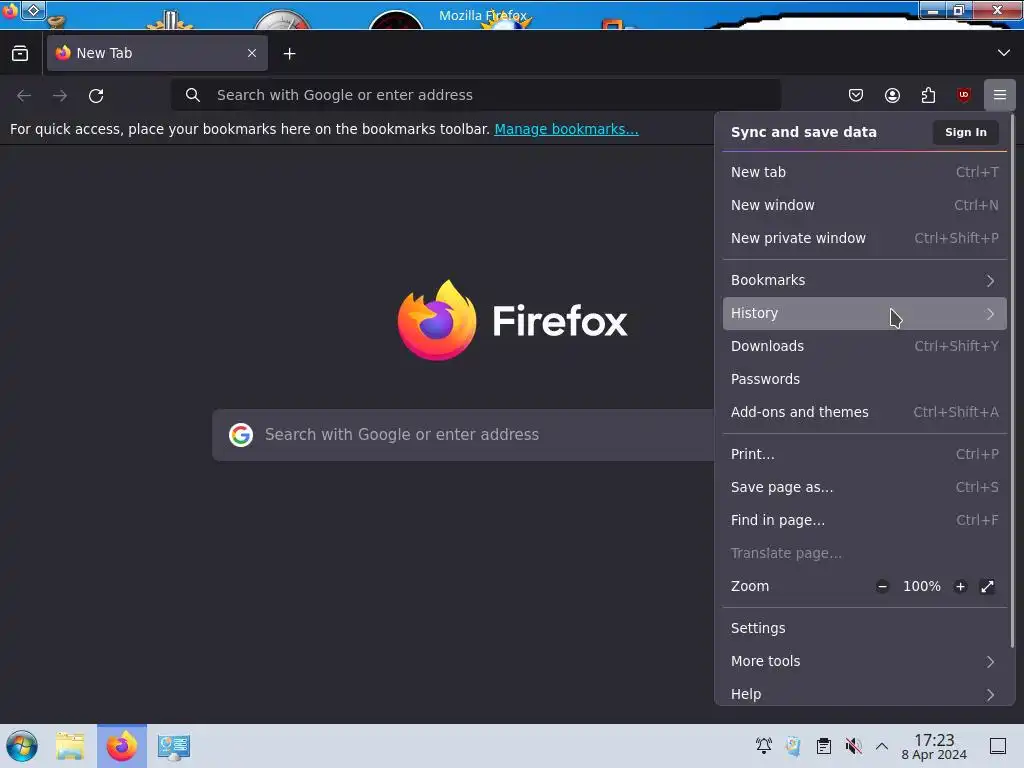This screenshot has width=1024, height=768.
Task: Open the Start menu orb
Action: tap(22, 746)
